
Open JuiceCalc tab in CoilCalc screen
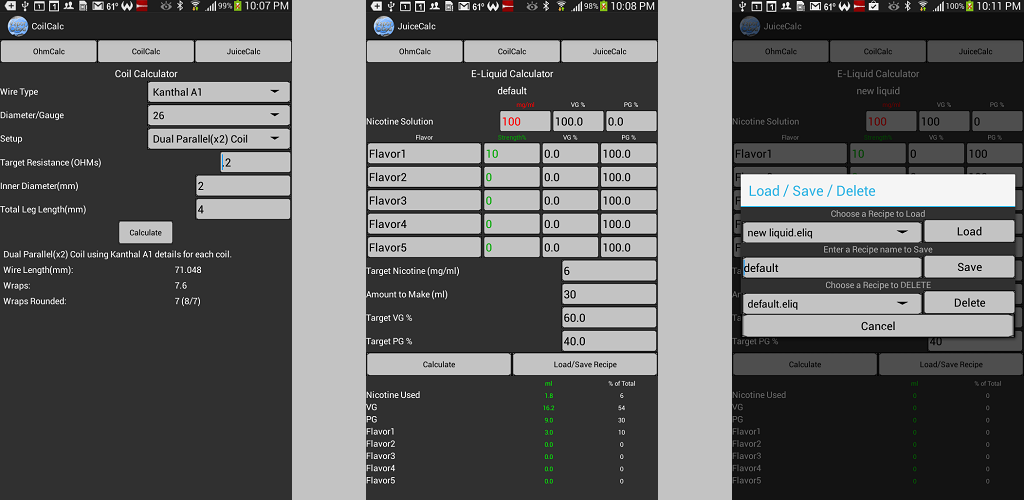click(x=243, y=52)
